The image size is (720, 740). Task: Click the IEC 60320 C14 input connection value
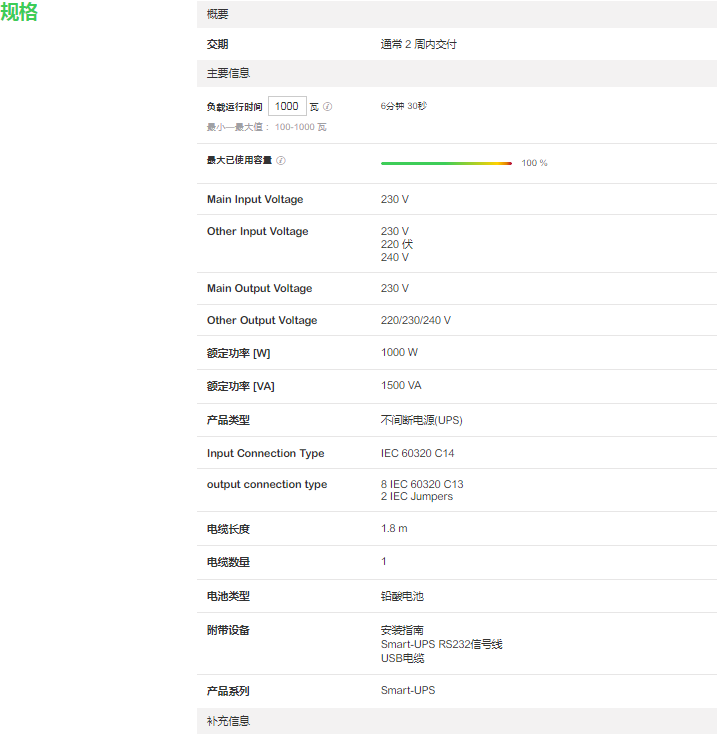click(417, 453)
